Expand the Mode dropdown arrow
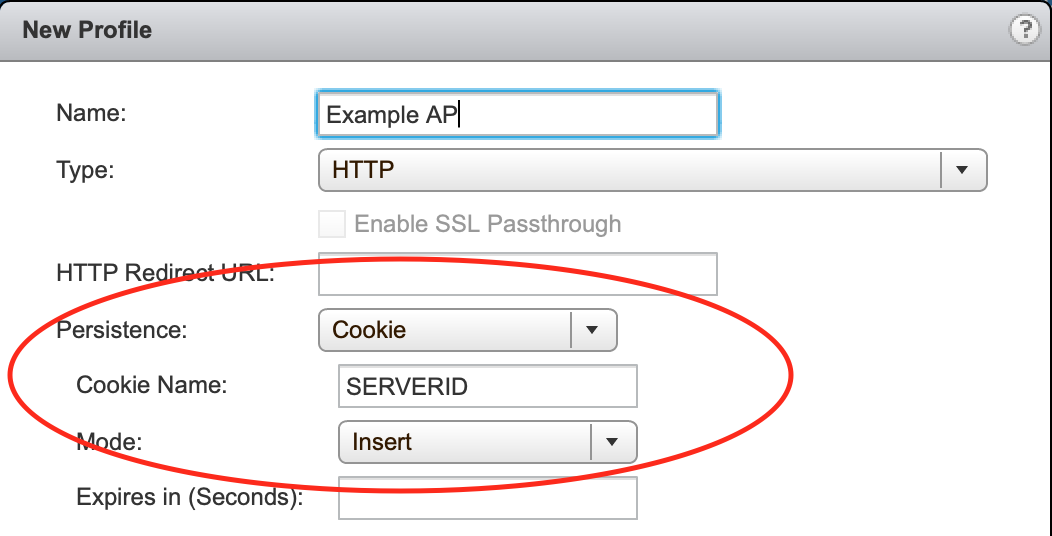The width and height of the screenshot is (1052, 536). tap(612, 441)
